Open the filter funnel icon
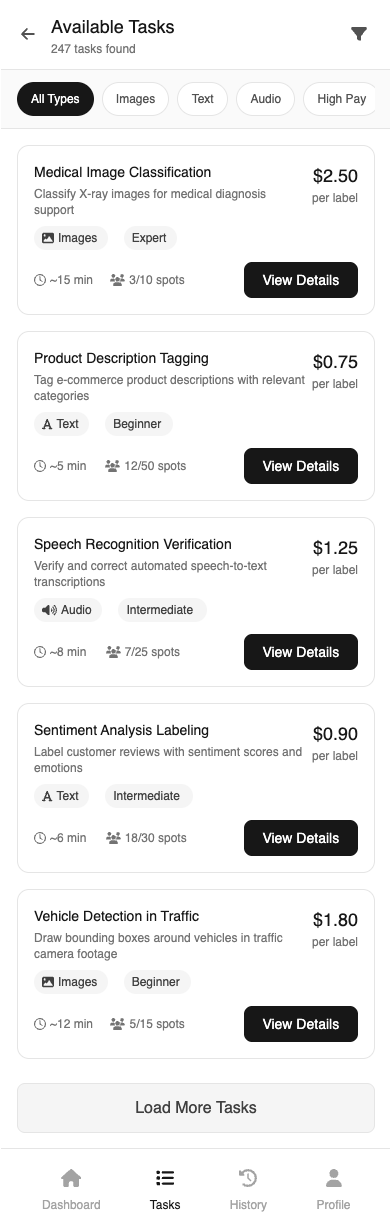 [359, 34]
